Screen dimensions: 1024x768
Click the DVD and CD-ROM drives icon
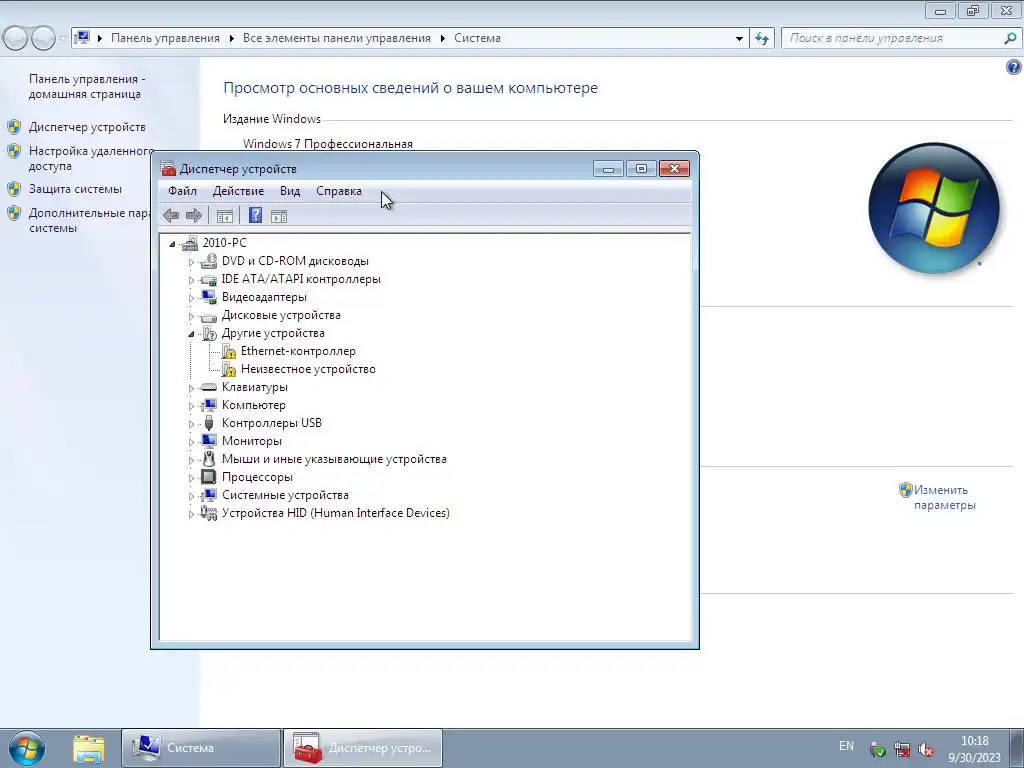click(209, 261)
